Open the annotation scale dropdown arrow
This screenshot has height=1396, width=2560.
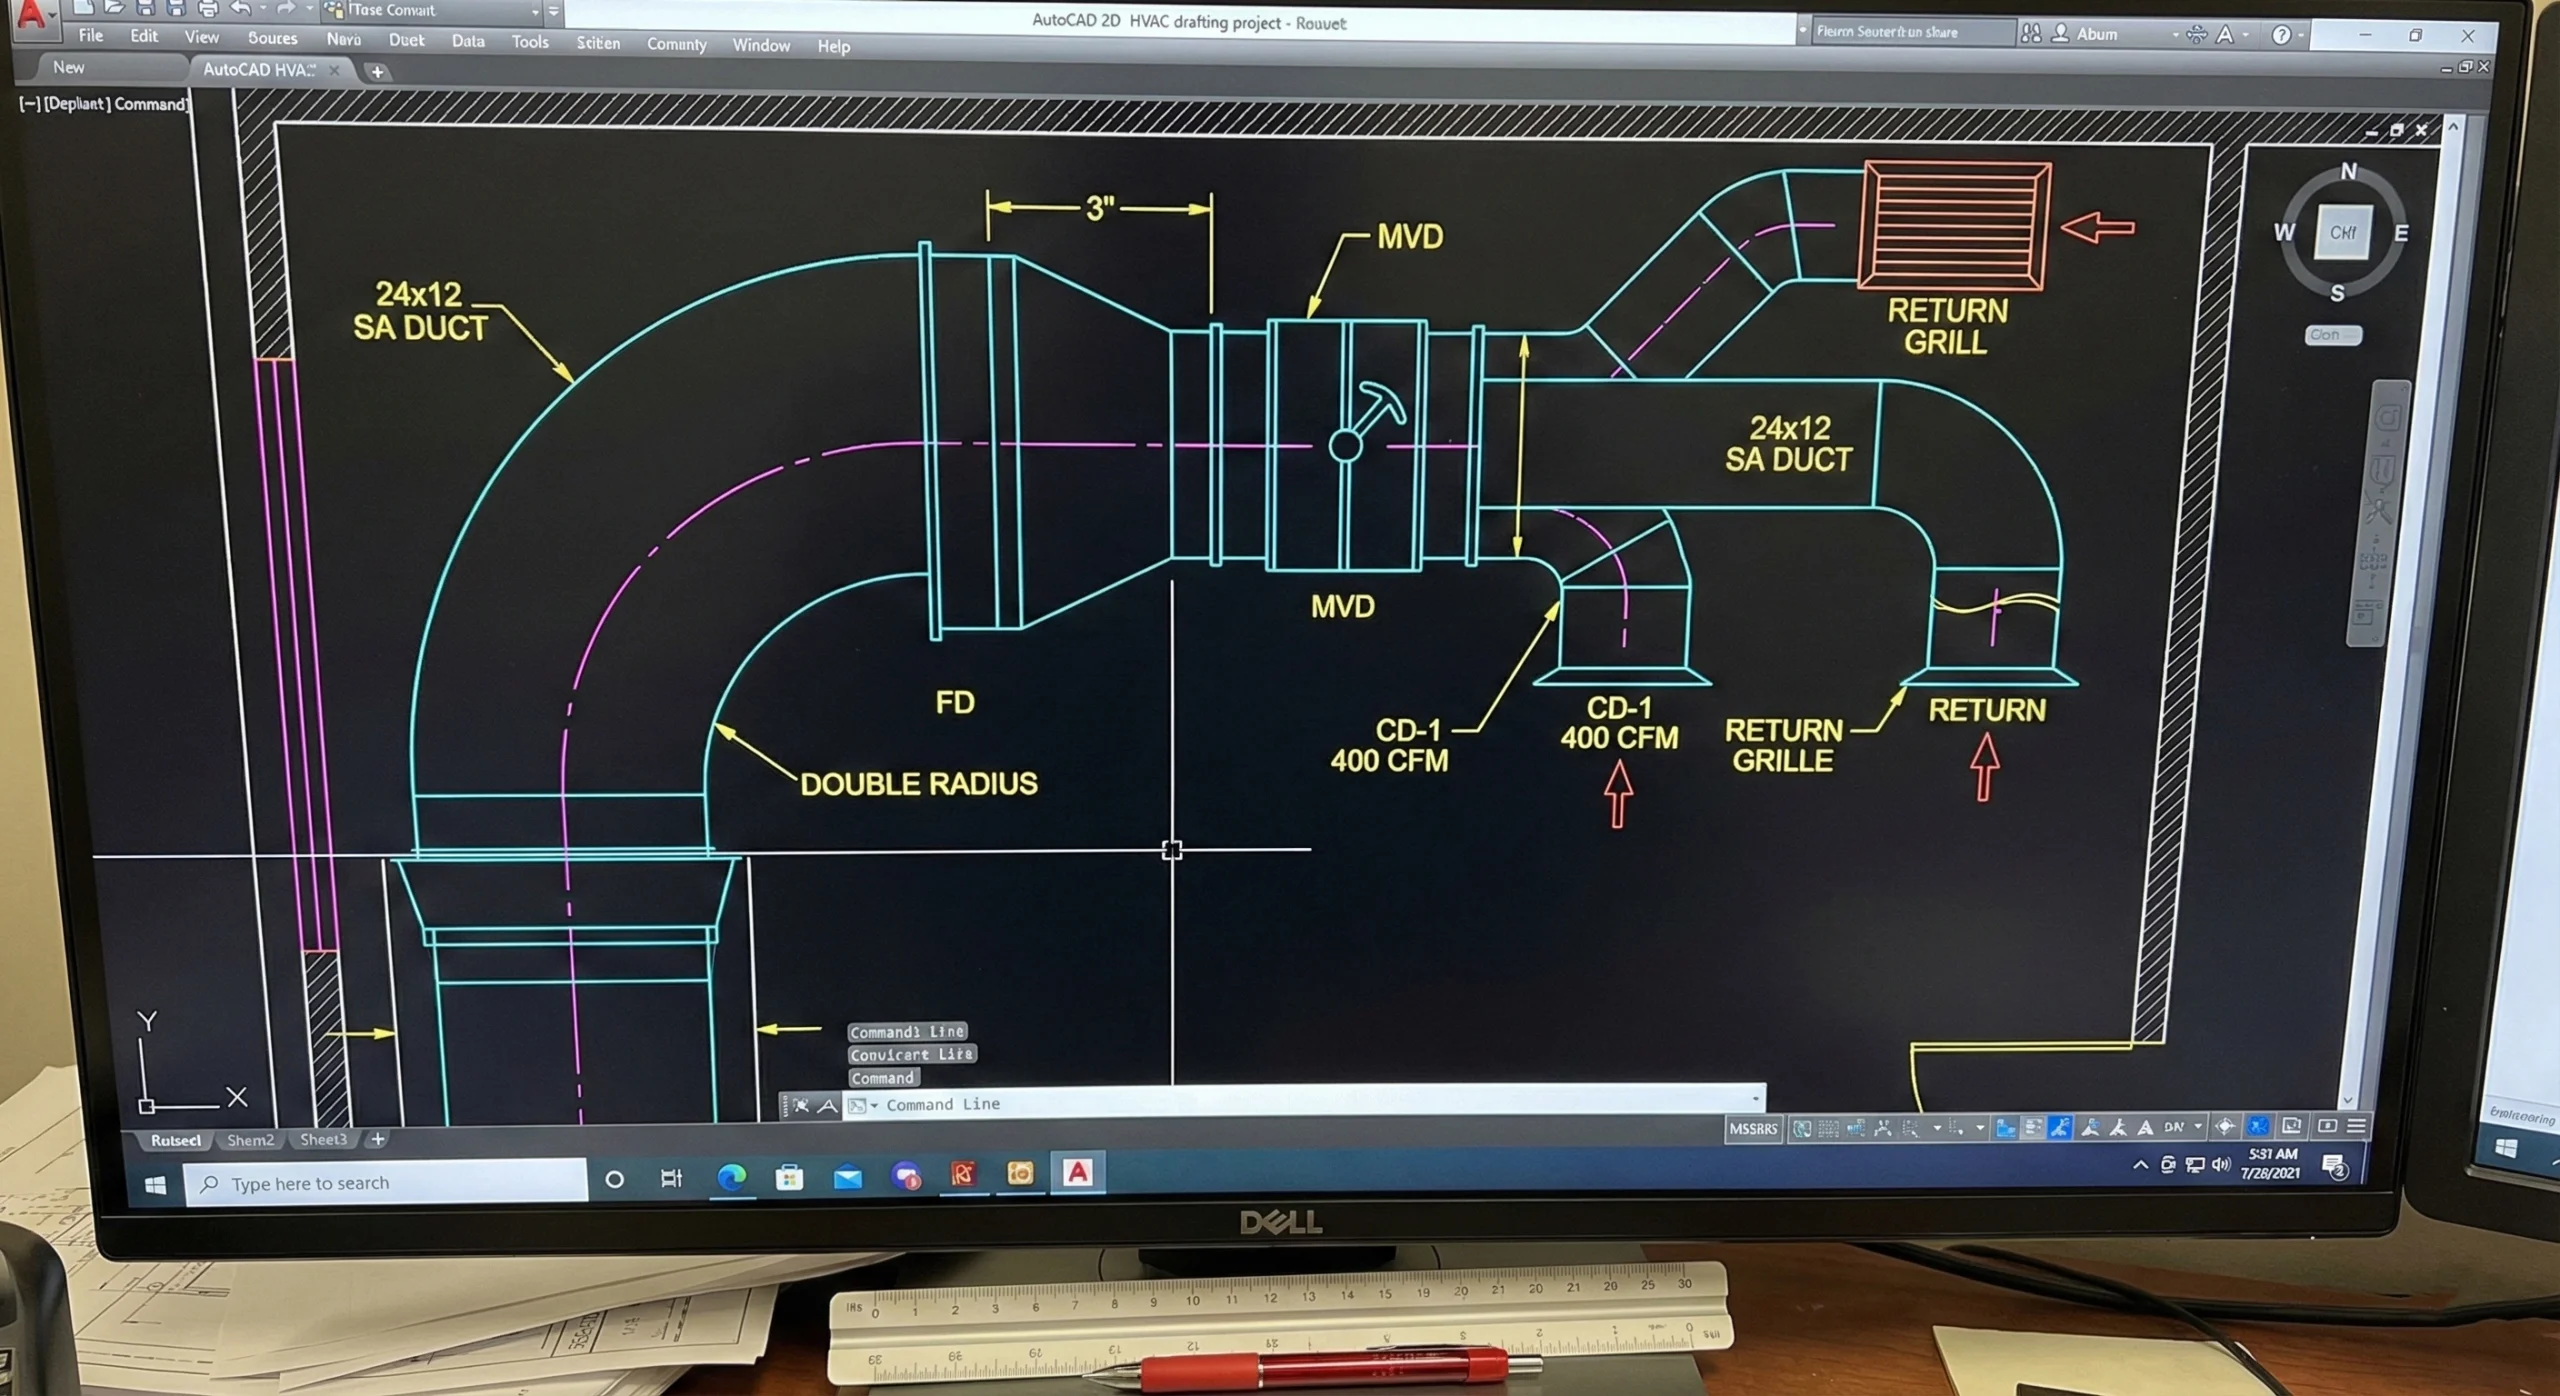tap(2198, 1127)
